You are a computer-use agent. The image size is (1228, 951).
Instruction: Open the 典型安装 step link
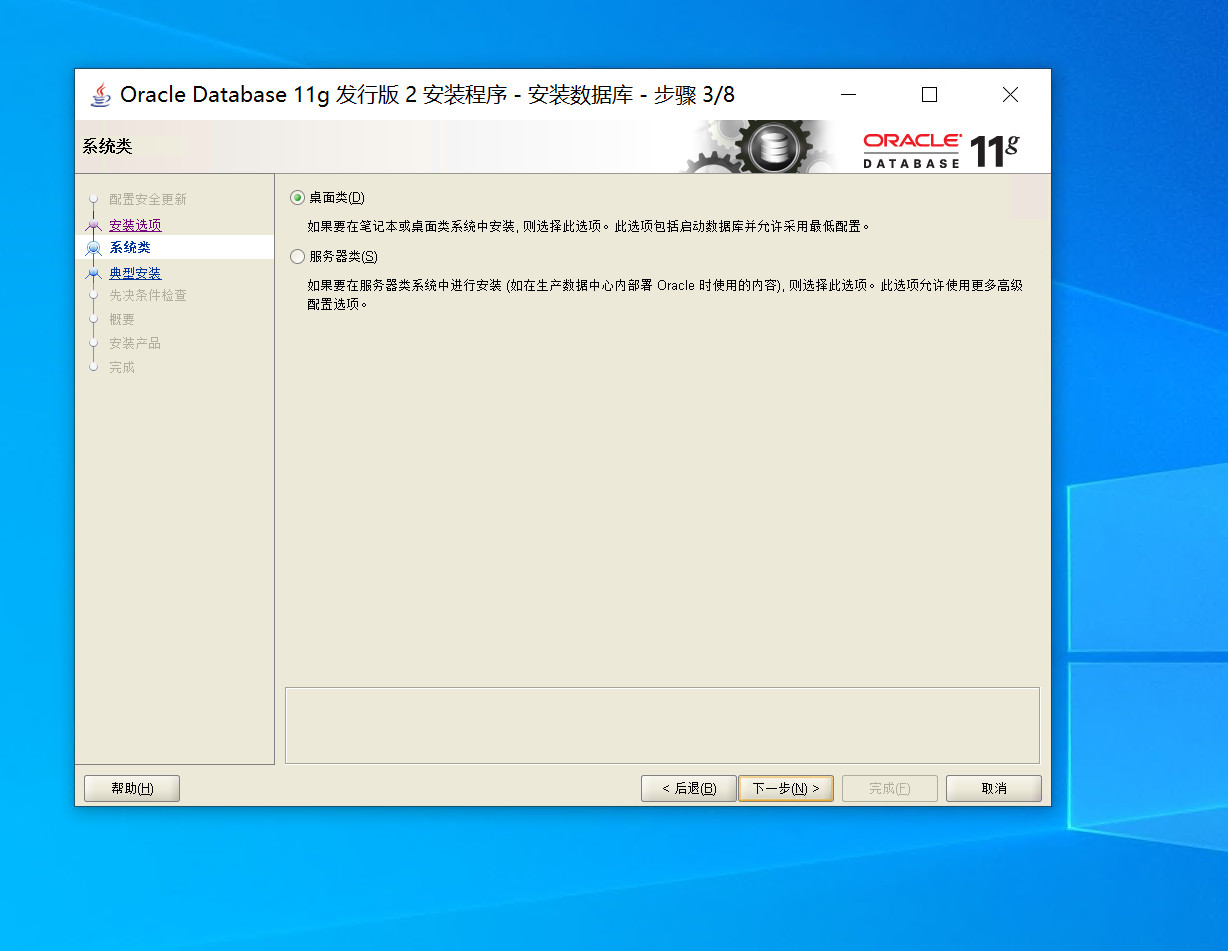tap(135, 273)
